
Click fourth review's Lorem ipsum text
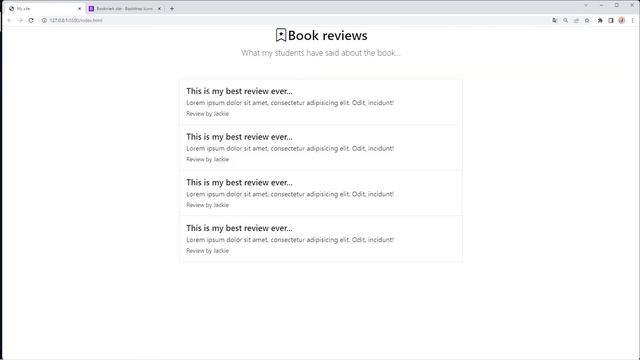click(290, 240)
